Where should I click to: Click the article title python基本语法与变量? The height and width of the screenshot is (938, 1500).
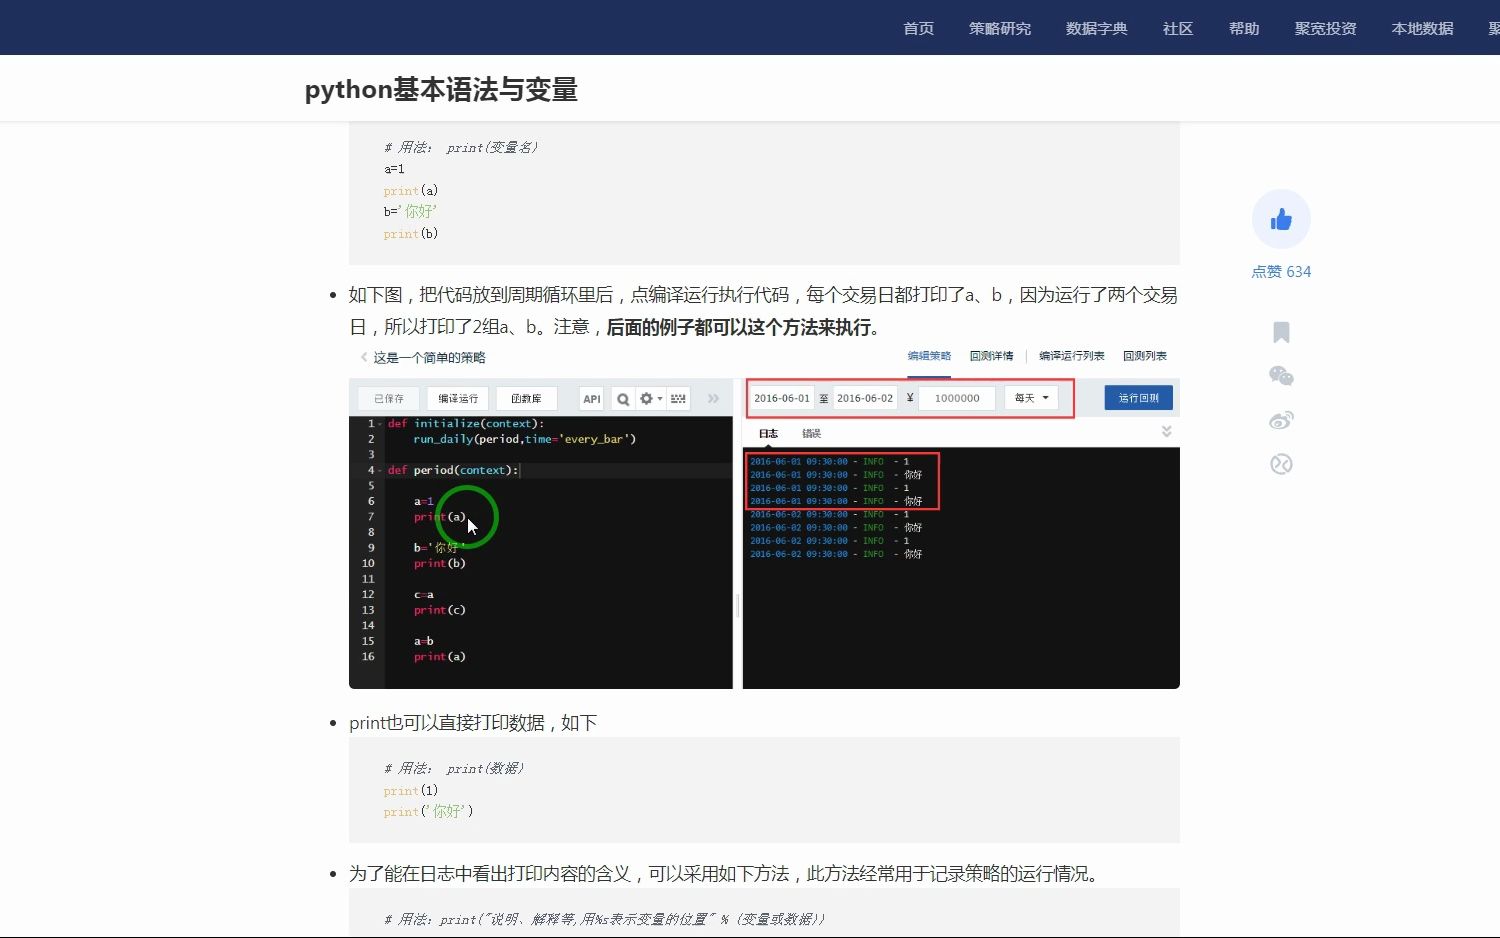(441, 90)
